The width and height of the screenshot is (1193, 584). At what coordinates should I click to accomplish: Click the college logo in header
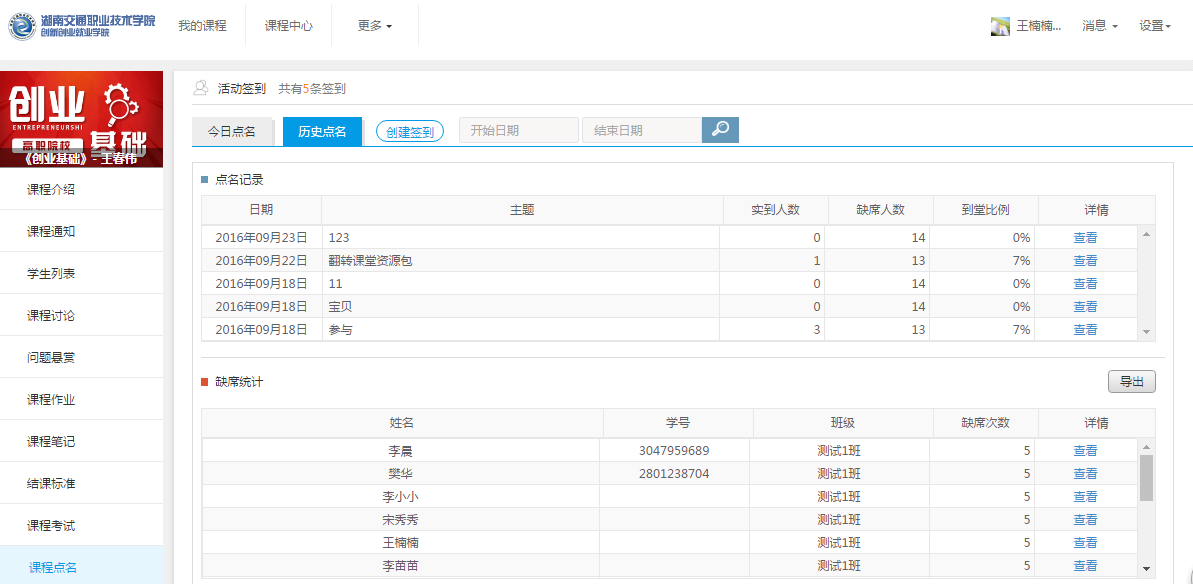coord(82,26)
